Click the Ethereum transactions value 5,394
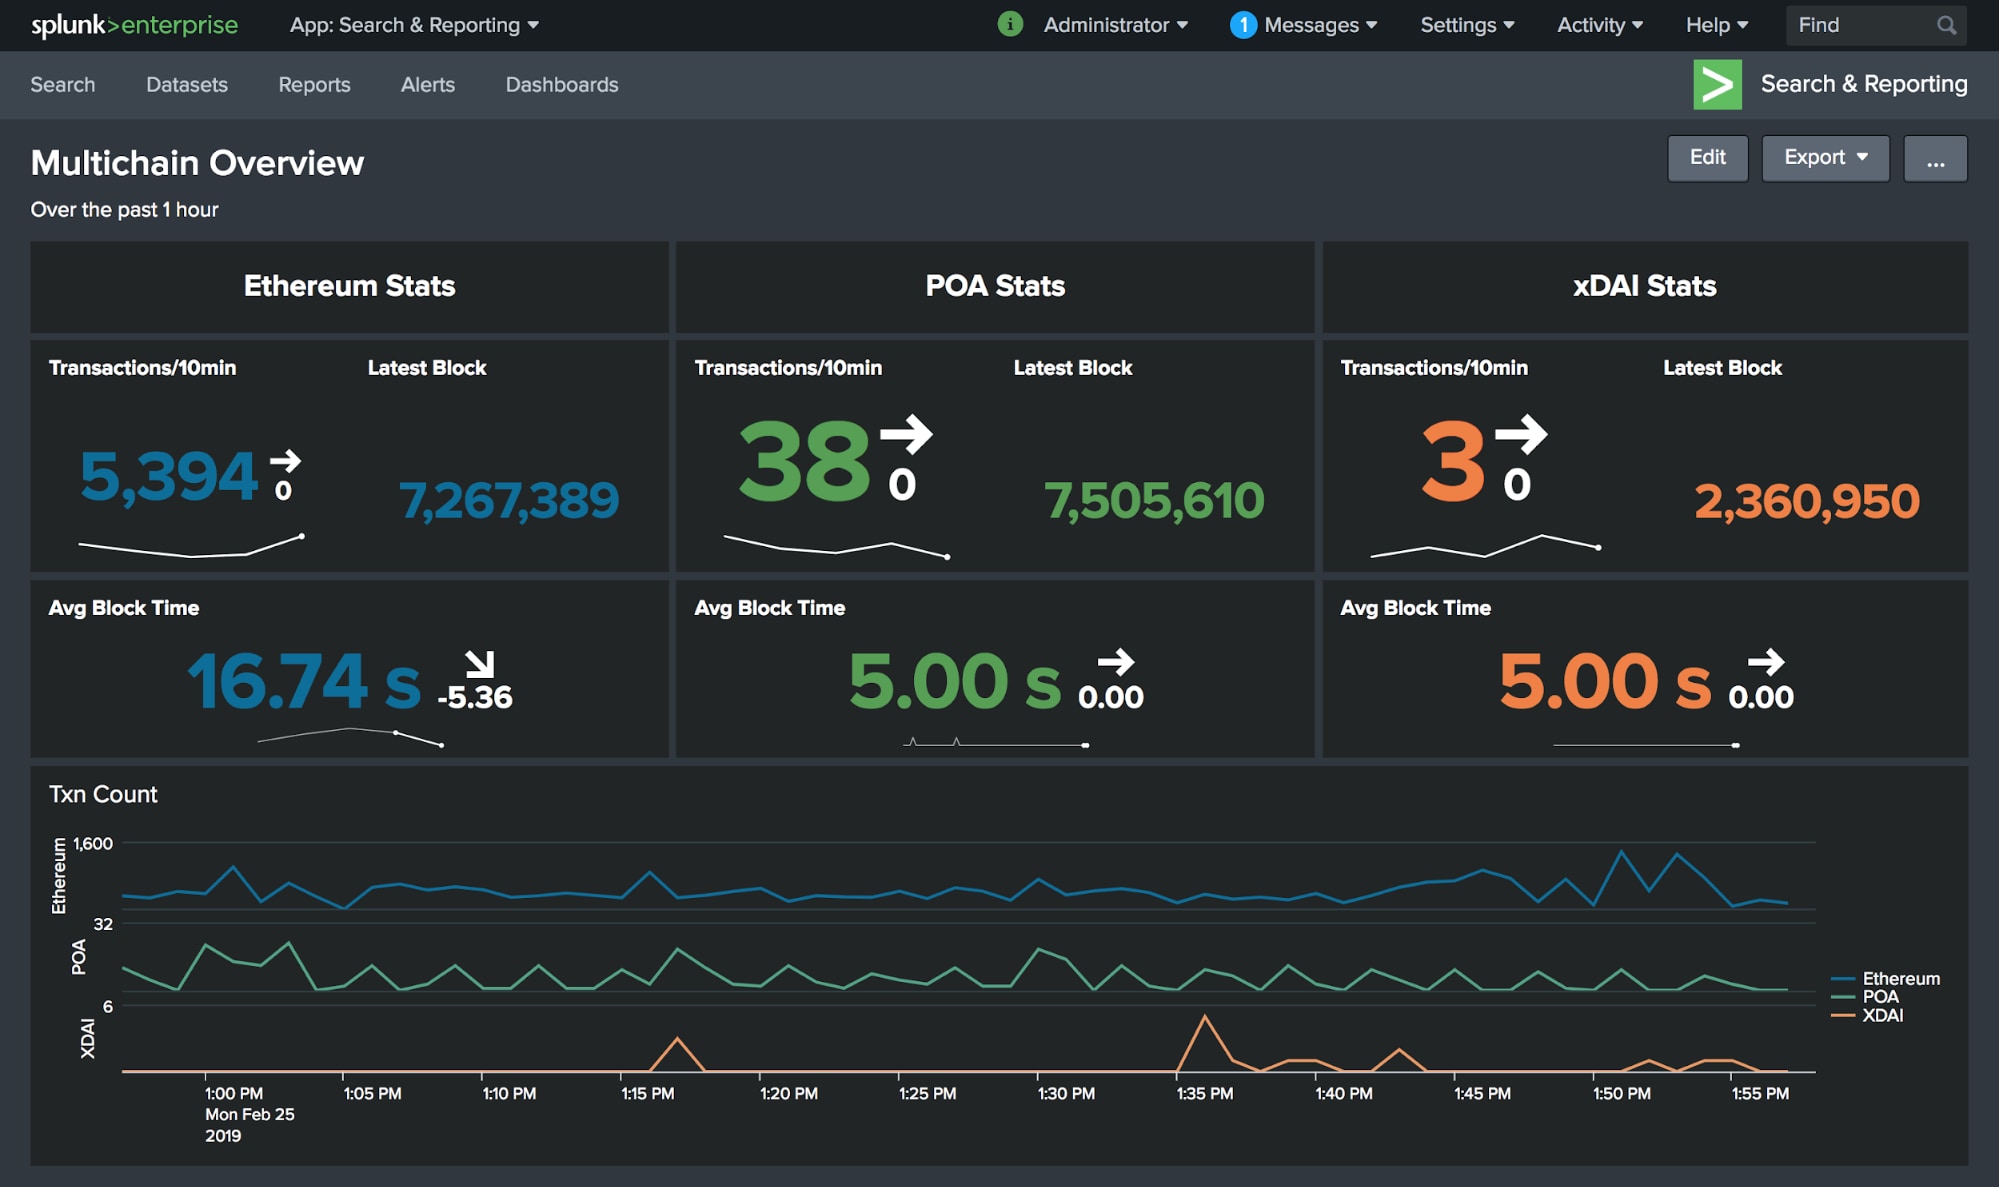This screenshot has height=1187, width=1999. tap(168, 476)
